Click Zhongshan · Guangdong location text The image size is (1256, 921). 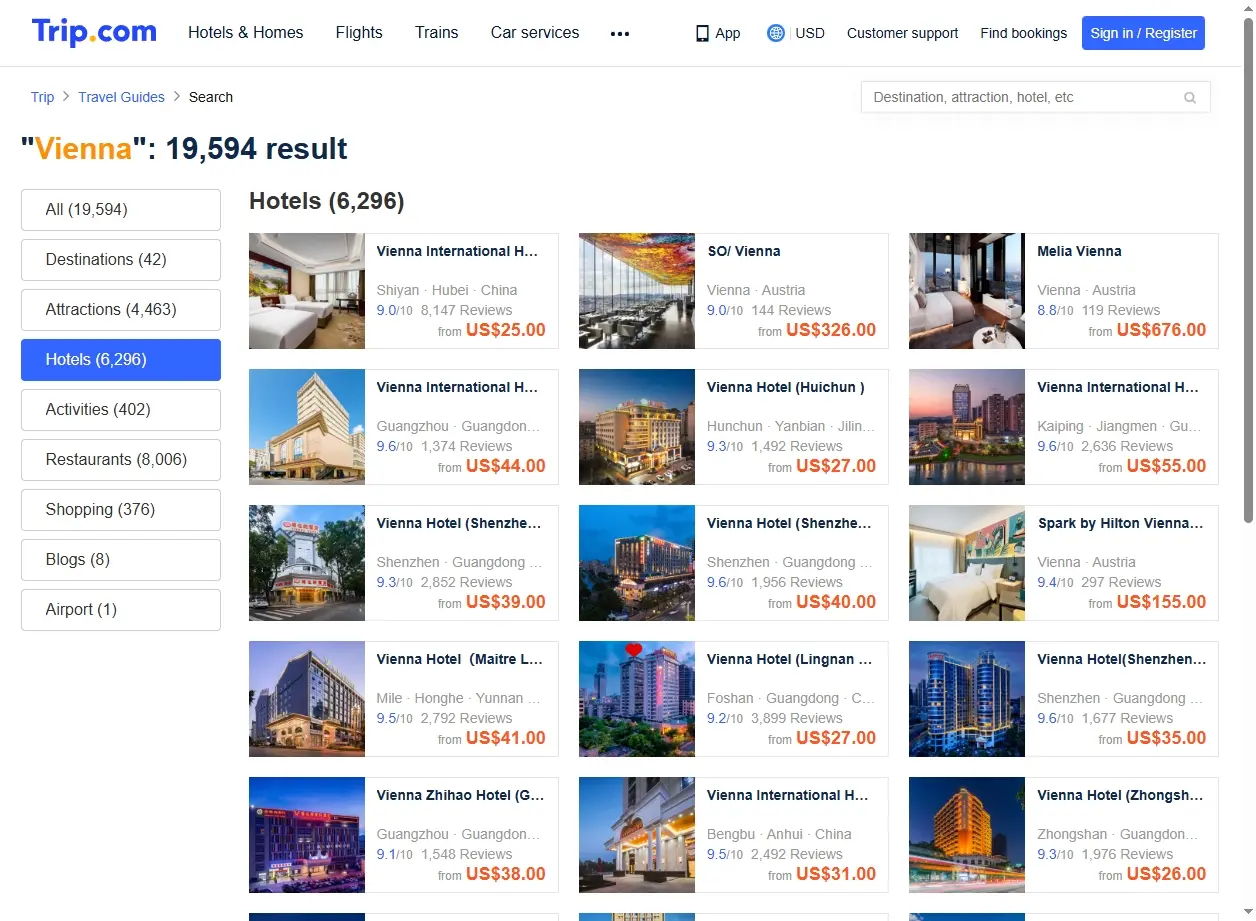(x=1118, y=834)
